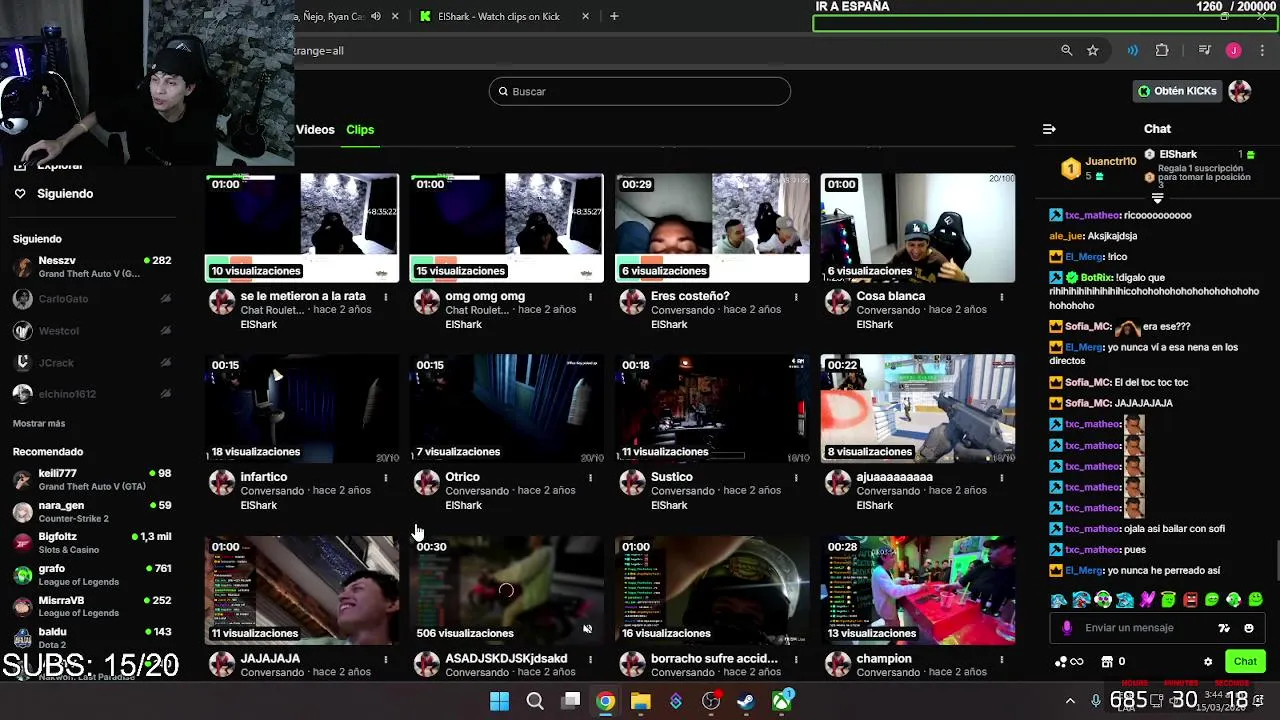Screen dimensions: 1280x720
Task: Open channel points infinity icon
Action: click(1070, 661)
